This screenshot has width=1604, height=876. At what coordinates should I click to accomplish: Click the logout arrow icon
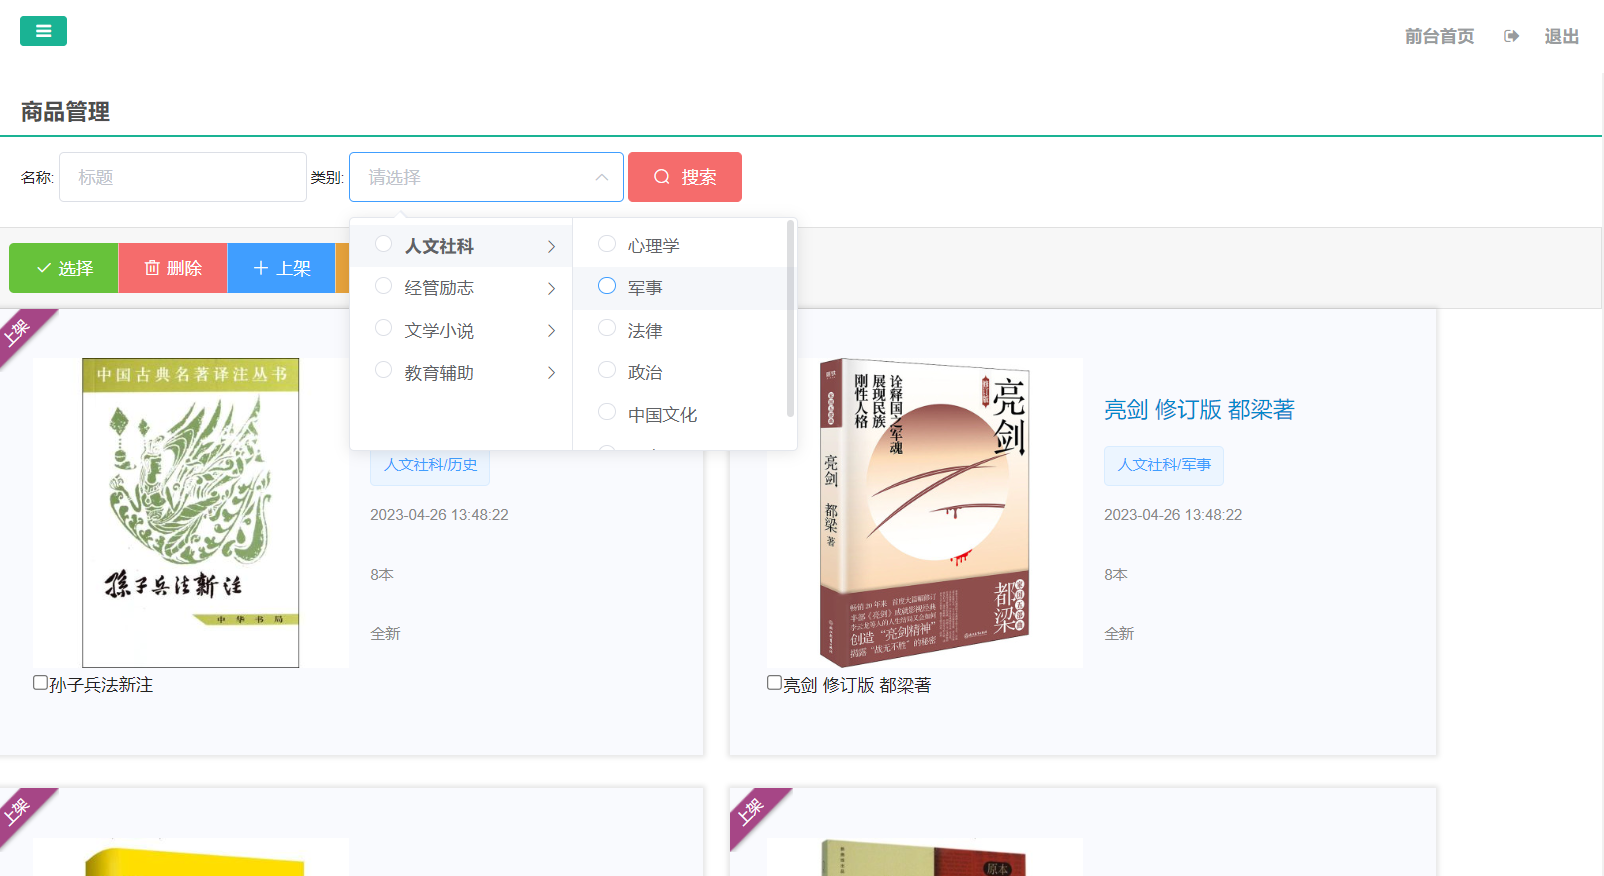pos(1511,36)
